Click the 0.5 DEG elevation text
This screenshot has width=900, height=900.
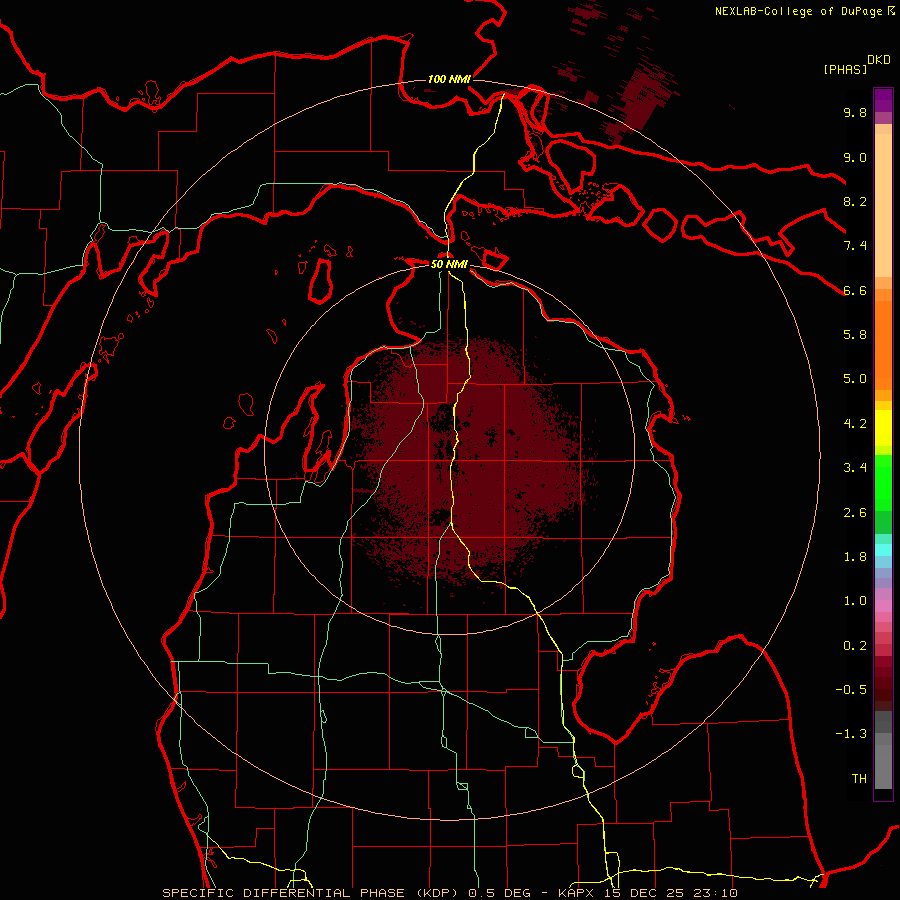click(498, 893)
